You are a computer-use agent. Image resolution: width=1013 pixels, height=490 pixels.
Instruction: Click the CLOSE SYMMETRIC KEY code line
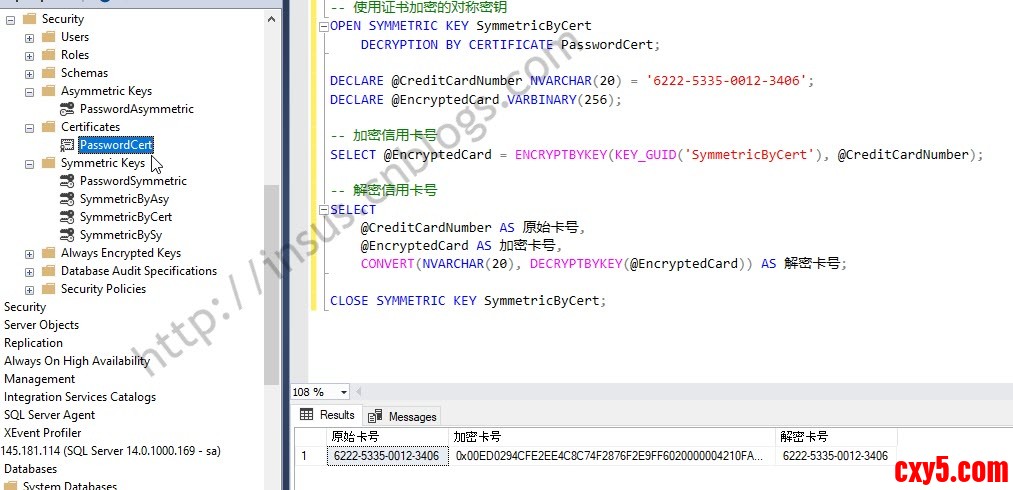[468, 301]
